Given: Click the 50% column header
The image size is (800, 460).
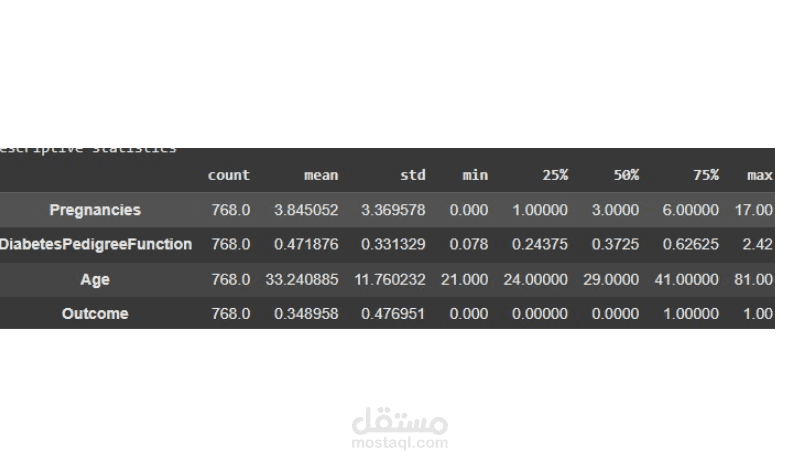Looking at the screenshot, I should click(x=626, y=175).
